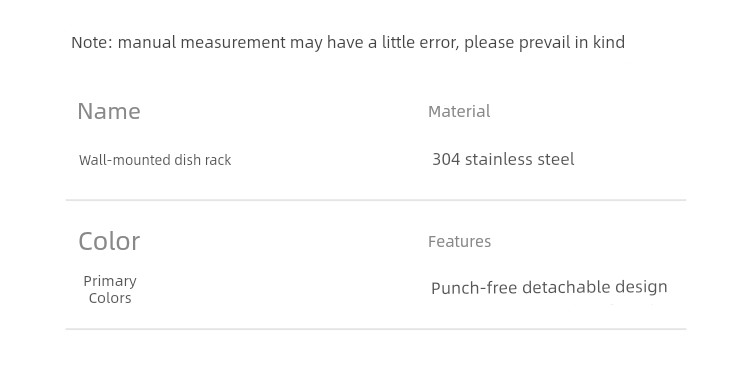Click the phrase "manual measurement" in the note
Image resolution: width=750 pixels, height=385 pixels.
click(201, 43)
